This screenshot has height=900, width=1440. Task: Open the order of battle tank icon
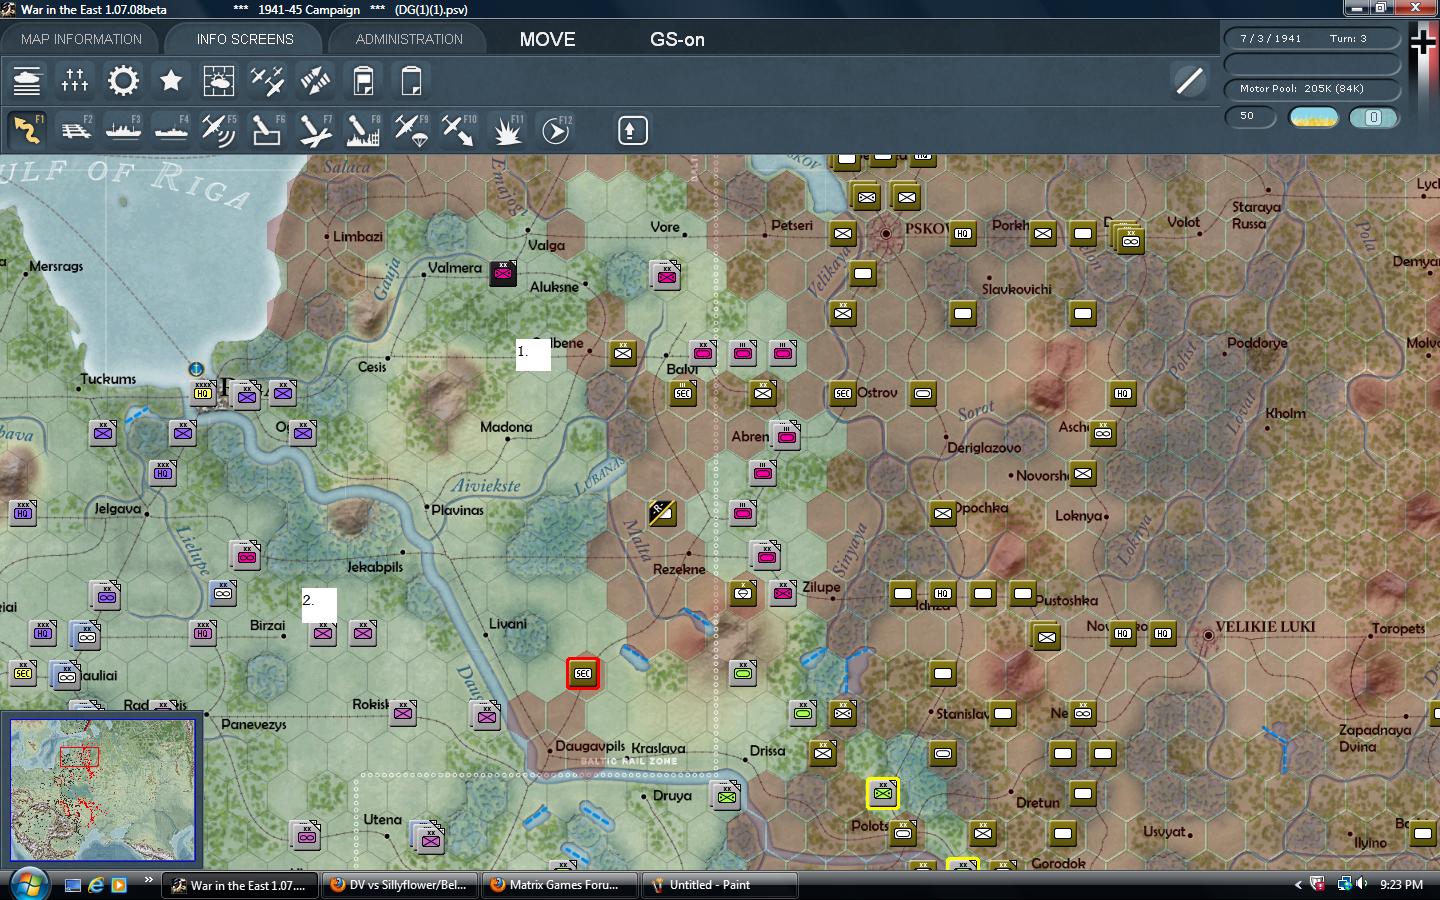tap(27, 81)
